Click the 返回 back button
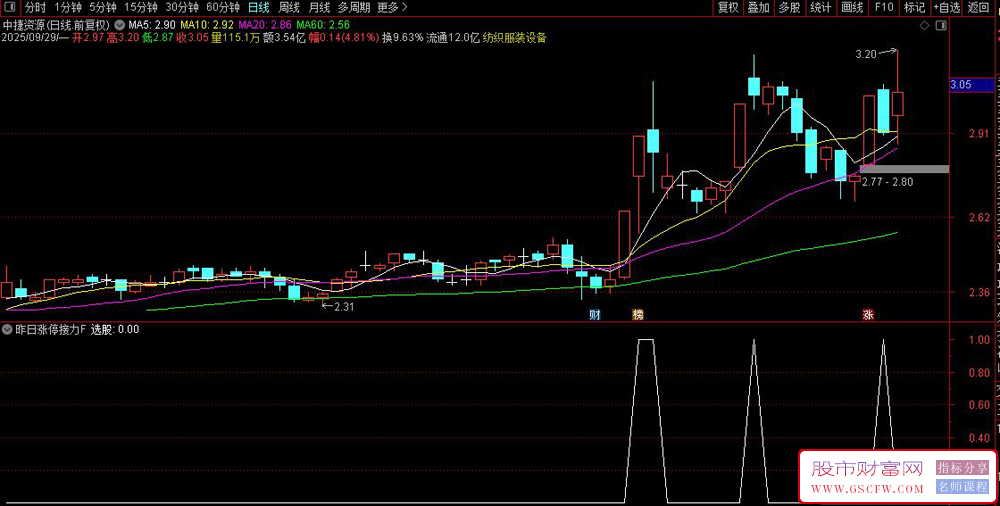Viewport: 1000px width, 506px height. pyautogui.click(x=980, y=7)
